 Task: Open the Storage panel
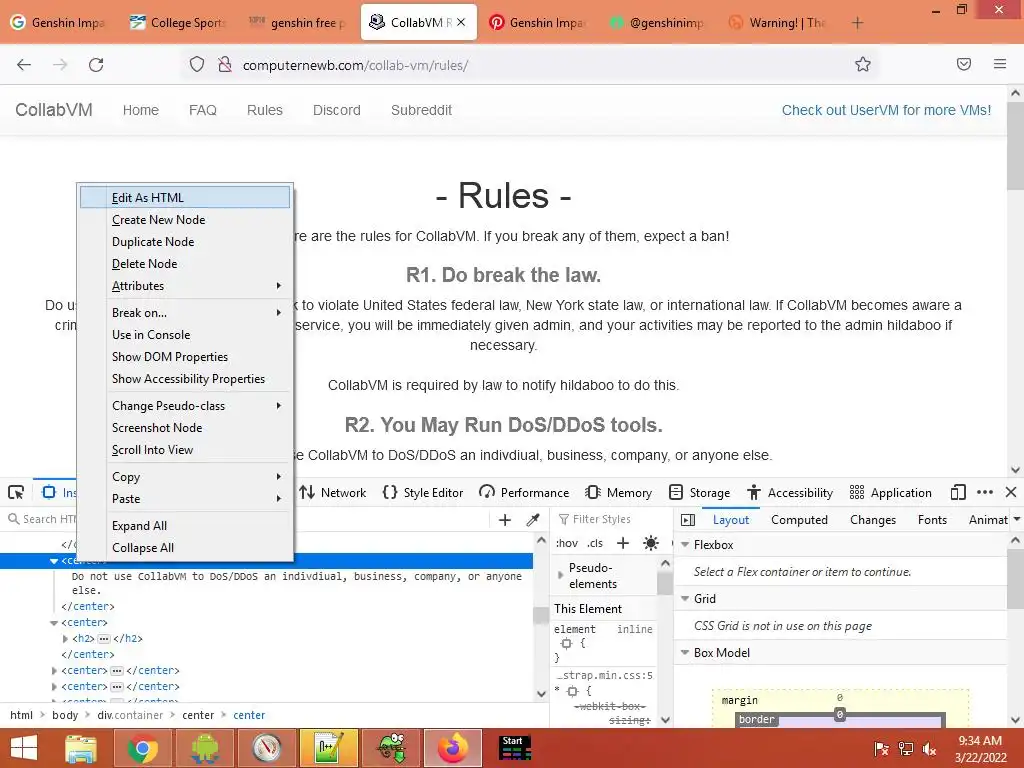pyautogui.click(x=699, y=492)
